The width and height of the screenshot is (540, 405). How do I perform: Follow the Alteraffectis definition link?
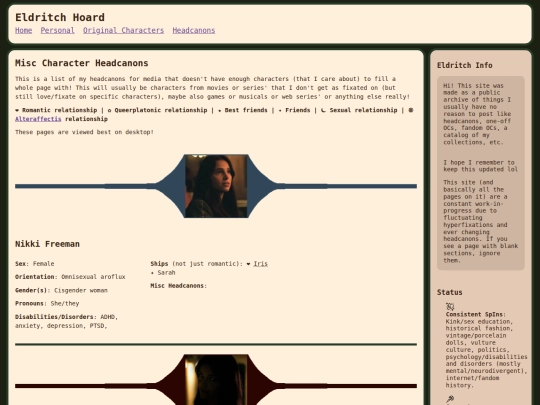(x=38, y=119)
